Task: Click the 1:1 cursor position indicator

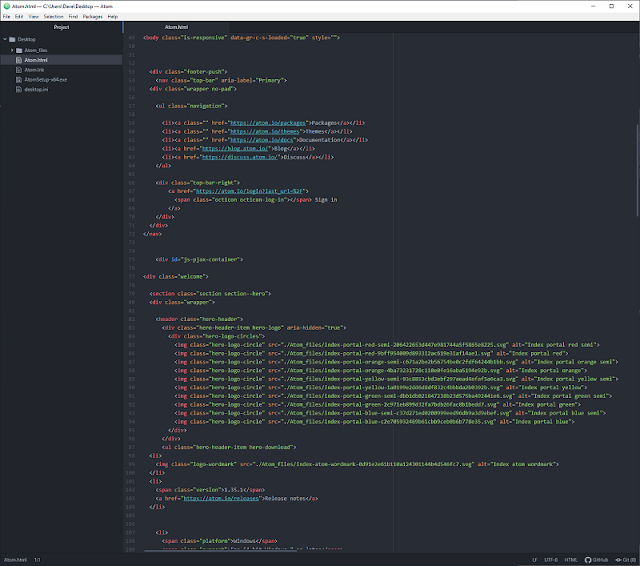Action: click(37, 560)
